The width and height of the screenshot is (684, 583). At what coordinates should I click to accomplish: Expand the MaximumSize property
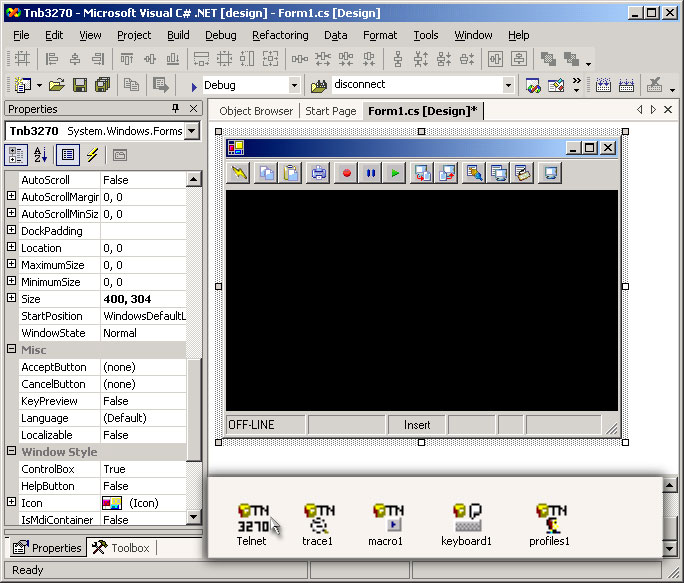[x=12, y=264]
